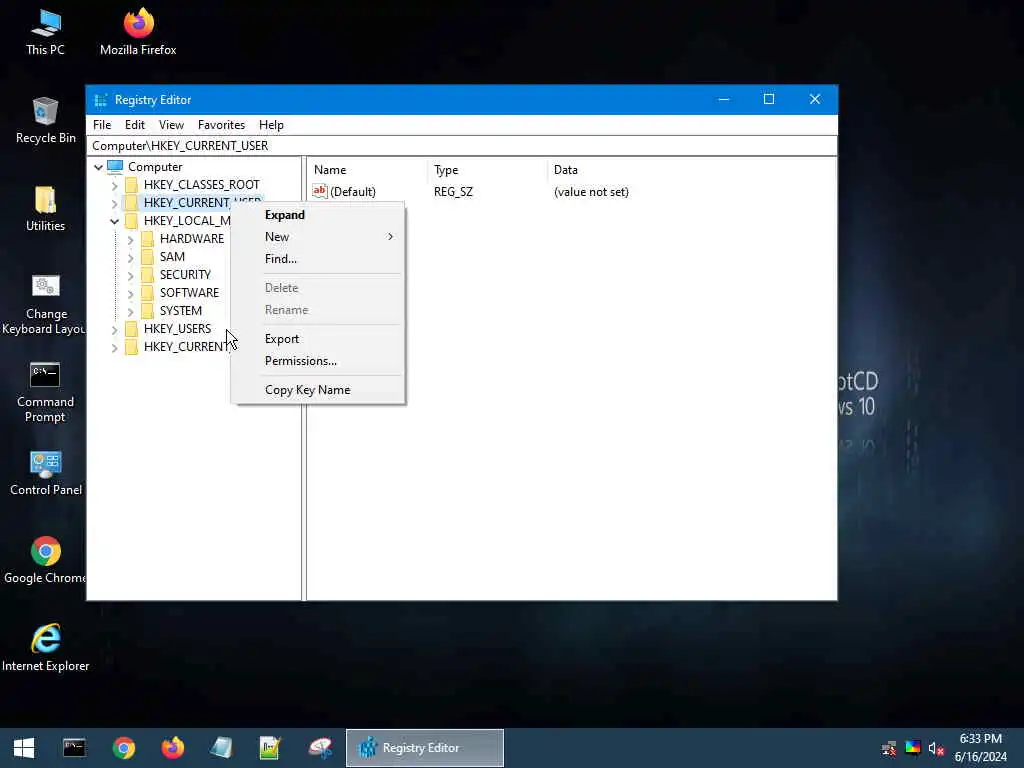Image resolution: width=1024 pixels, height=768 pixels.
Task: Launch Command Prompt desktop shortcut
Action: (x=45, y=392)
